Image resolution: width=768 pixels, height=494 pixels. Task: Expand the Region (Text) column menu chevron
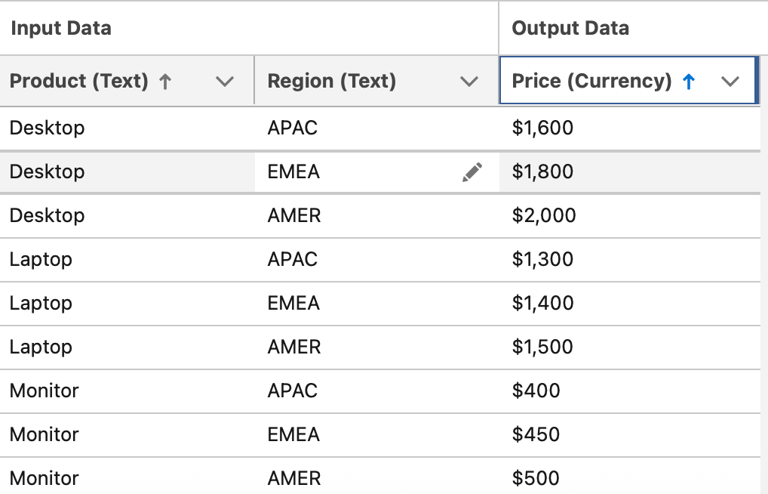point(469,82)
